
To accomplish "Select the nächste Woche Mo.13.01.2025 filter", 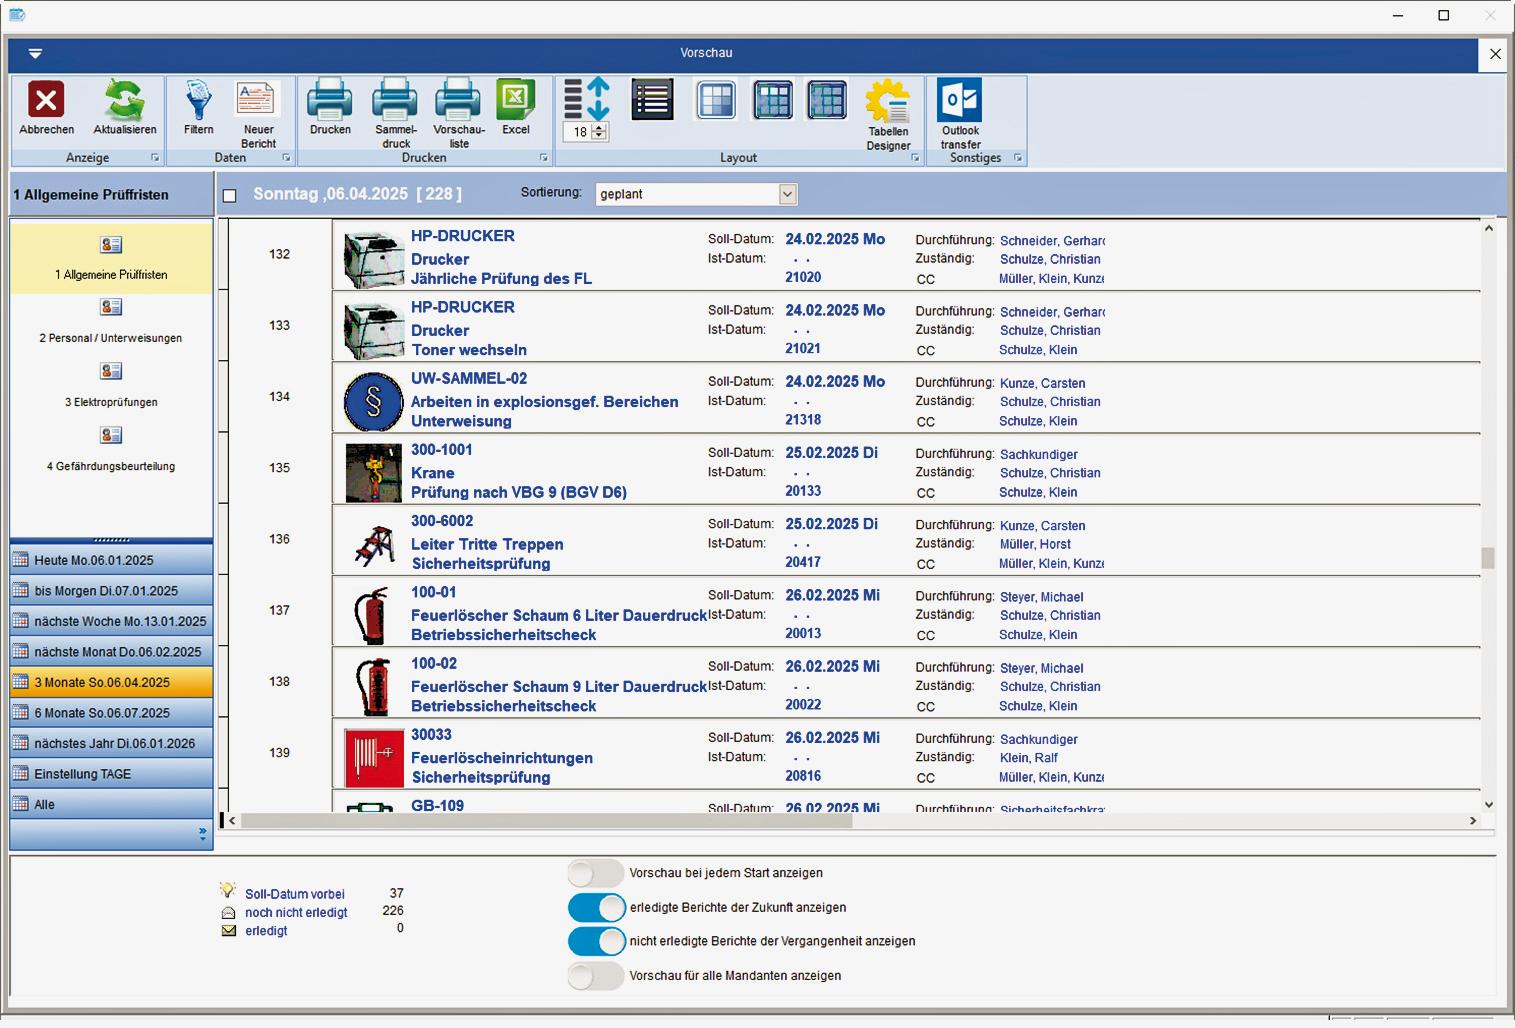I will click(x=111, y=621).
